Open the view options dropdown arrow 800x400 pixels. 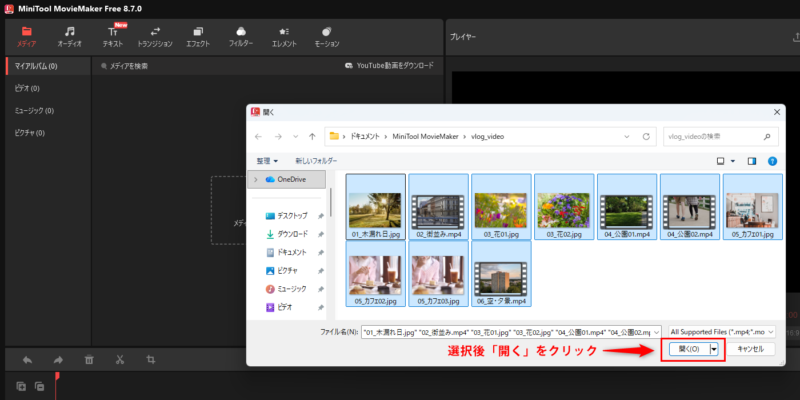click(733, 161)
